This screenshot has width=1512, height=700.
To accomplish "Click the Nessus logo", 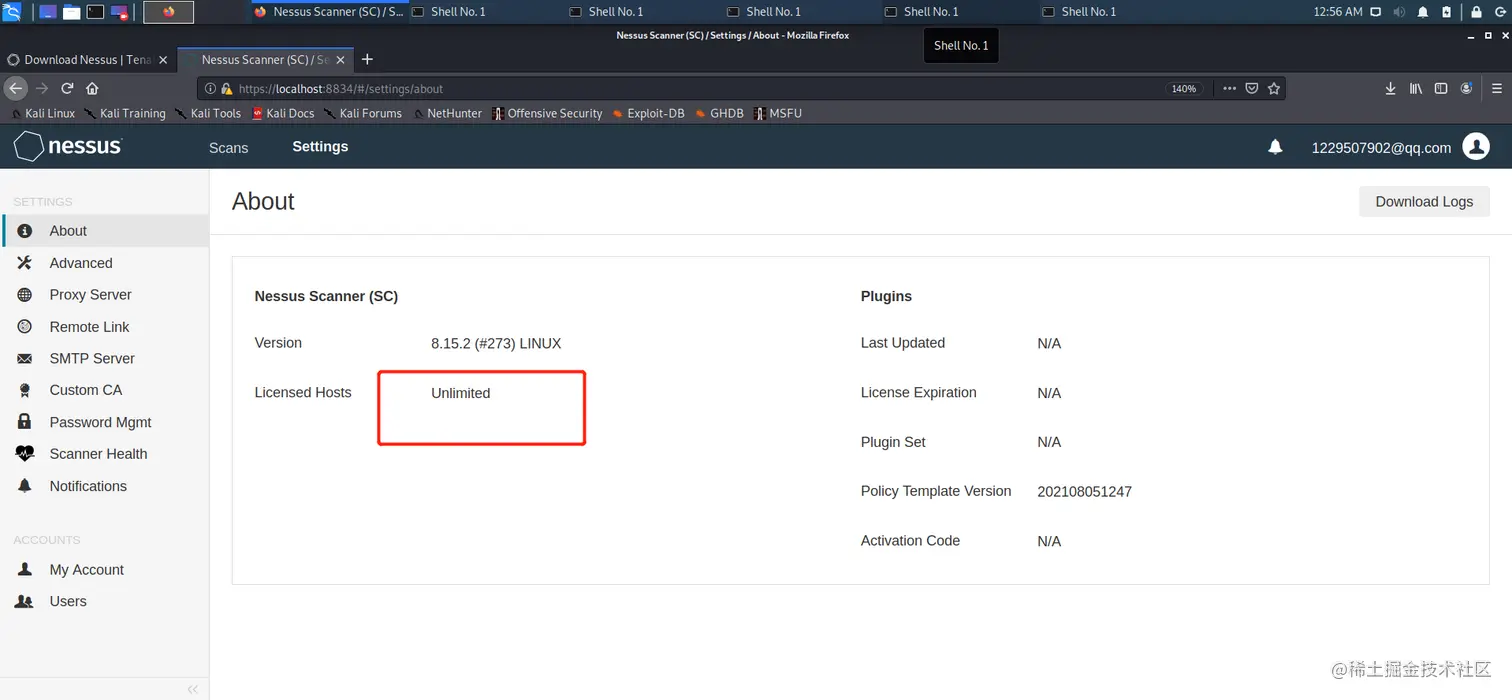I will point(68,147).
